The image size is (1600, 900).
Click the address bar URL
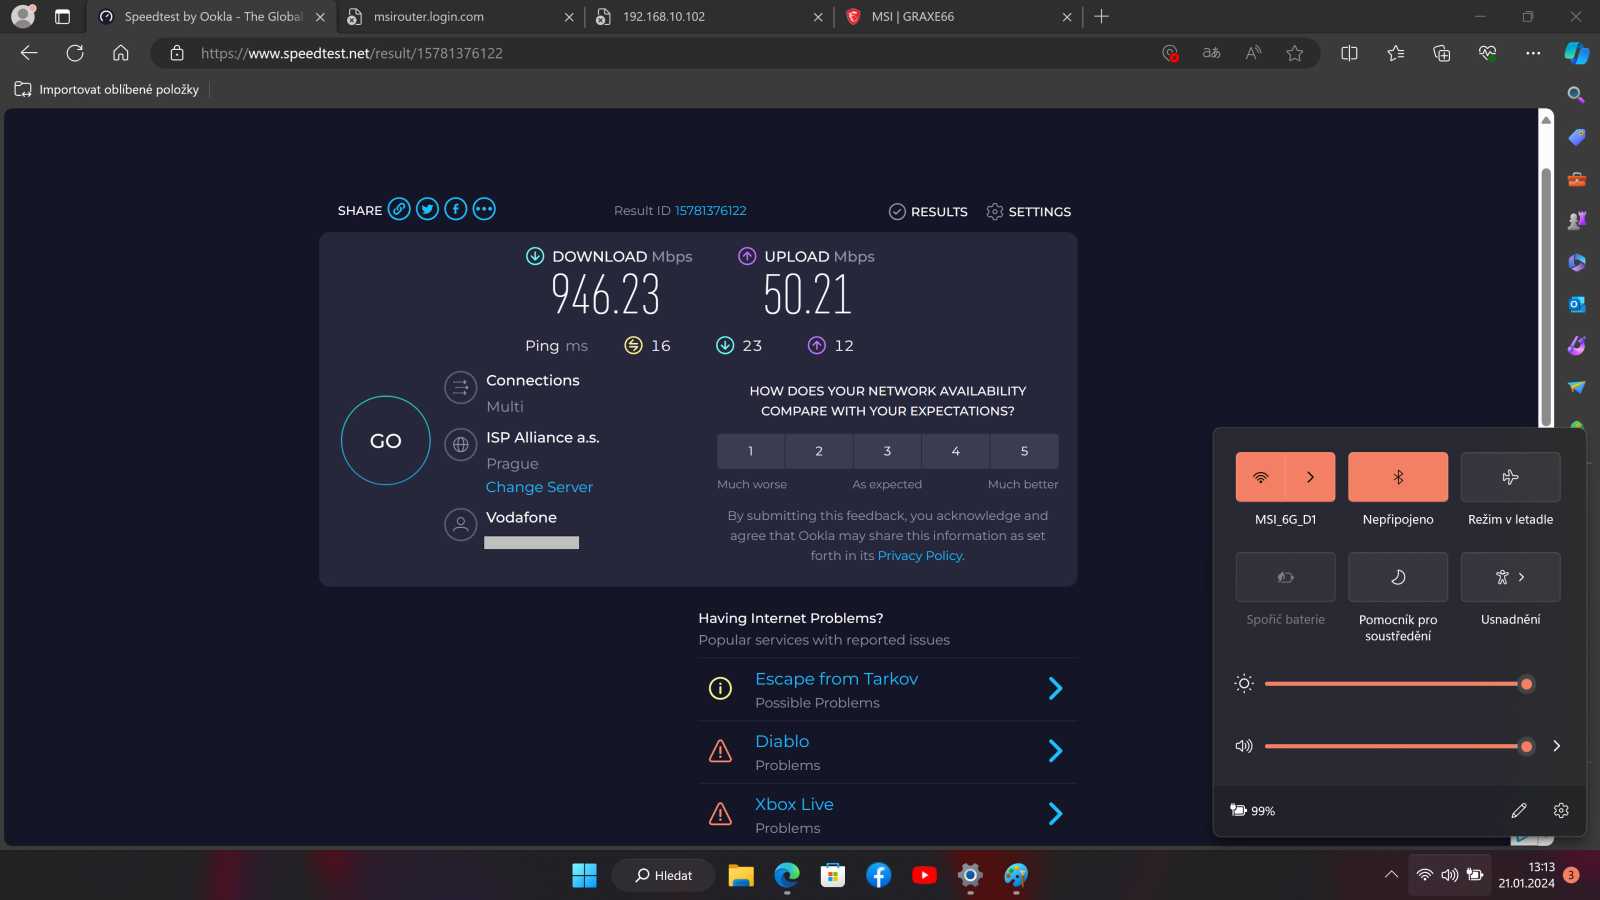(x=352, y=53)
